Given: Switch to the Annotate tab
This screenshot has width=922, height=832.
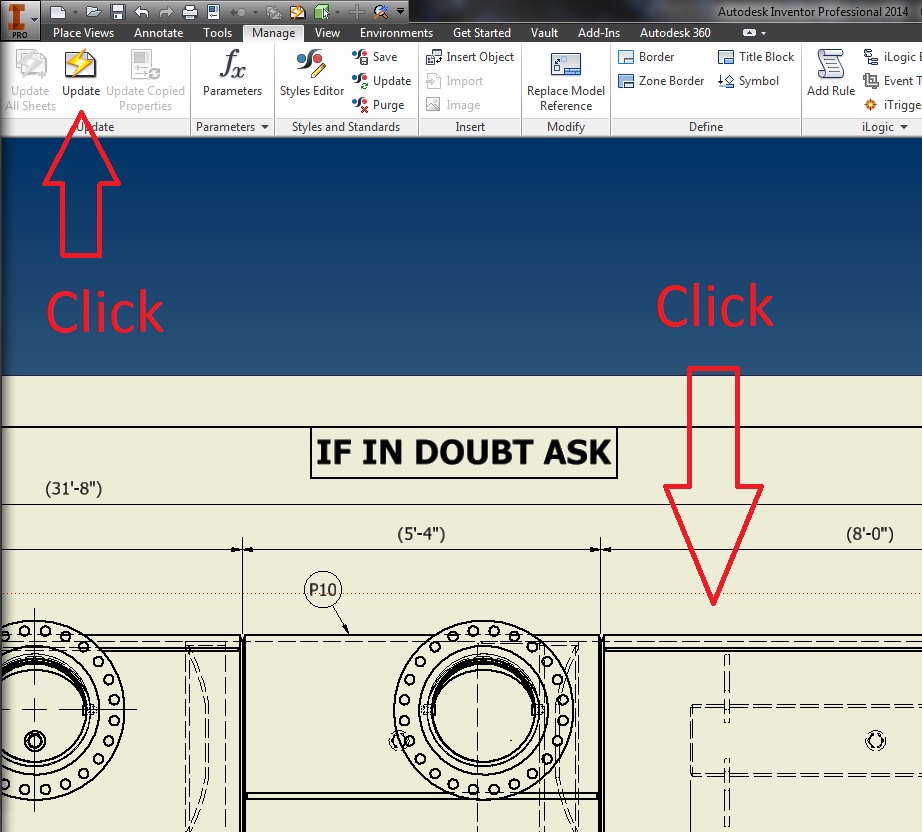Looking at the screenshot, I should [x=158, y=33].
